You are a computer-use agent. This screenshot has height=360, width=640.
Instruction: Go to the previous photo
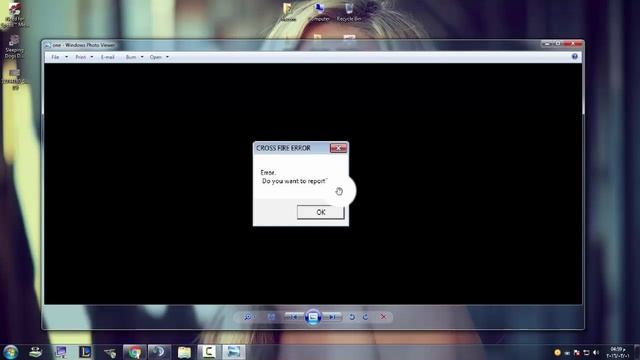coord(293,317)
